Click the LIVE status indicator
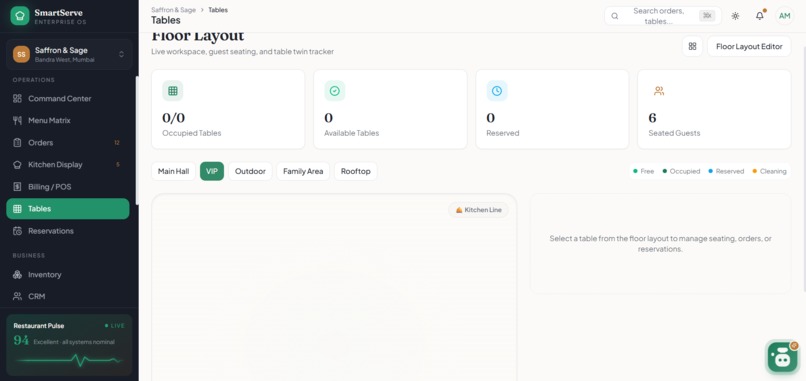806x381 pixels. point(115,325)
